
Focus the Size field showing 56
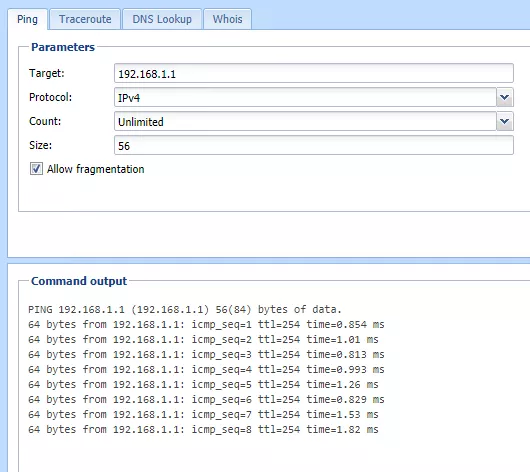tap(314, 145)
